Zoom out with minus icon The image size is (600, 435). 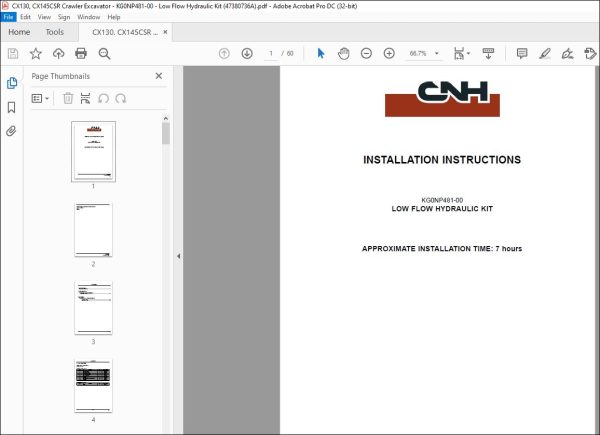(366, 53)
